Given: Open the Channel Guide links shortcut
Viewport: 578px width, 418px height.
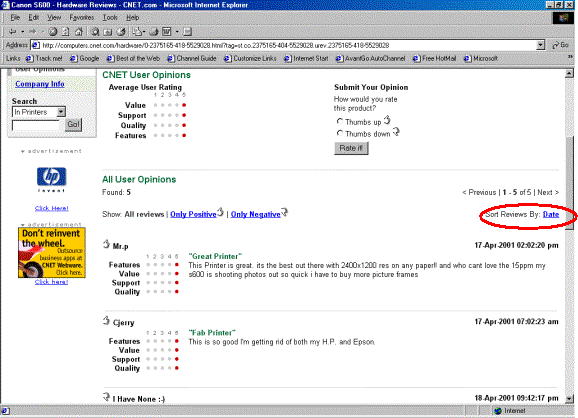Looking at the screenshot, I should click(x=192, y=58).
